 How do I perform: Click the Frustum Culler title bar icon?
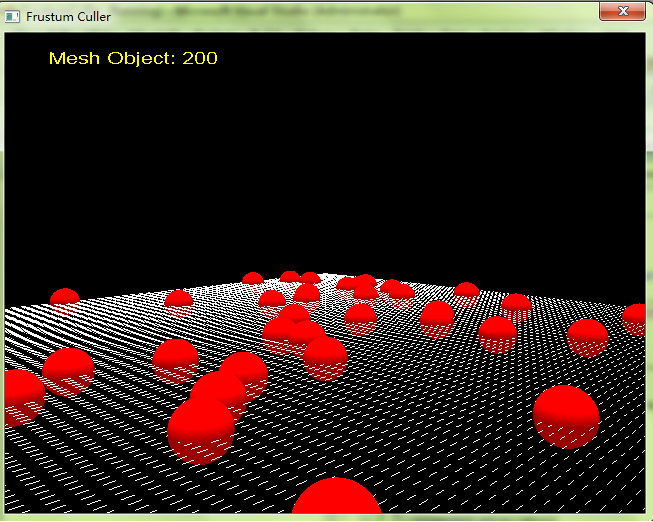coord(12,17)
